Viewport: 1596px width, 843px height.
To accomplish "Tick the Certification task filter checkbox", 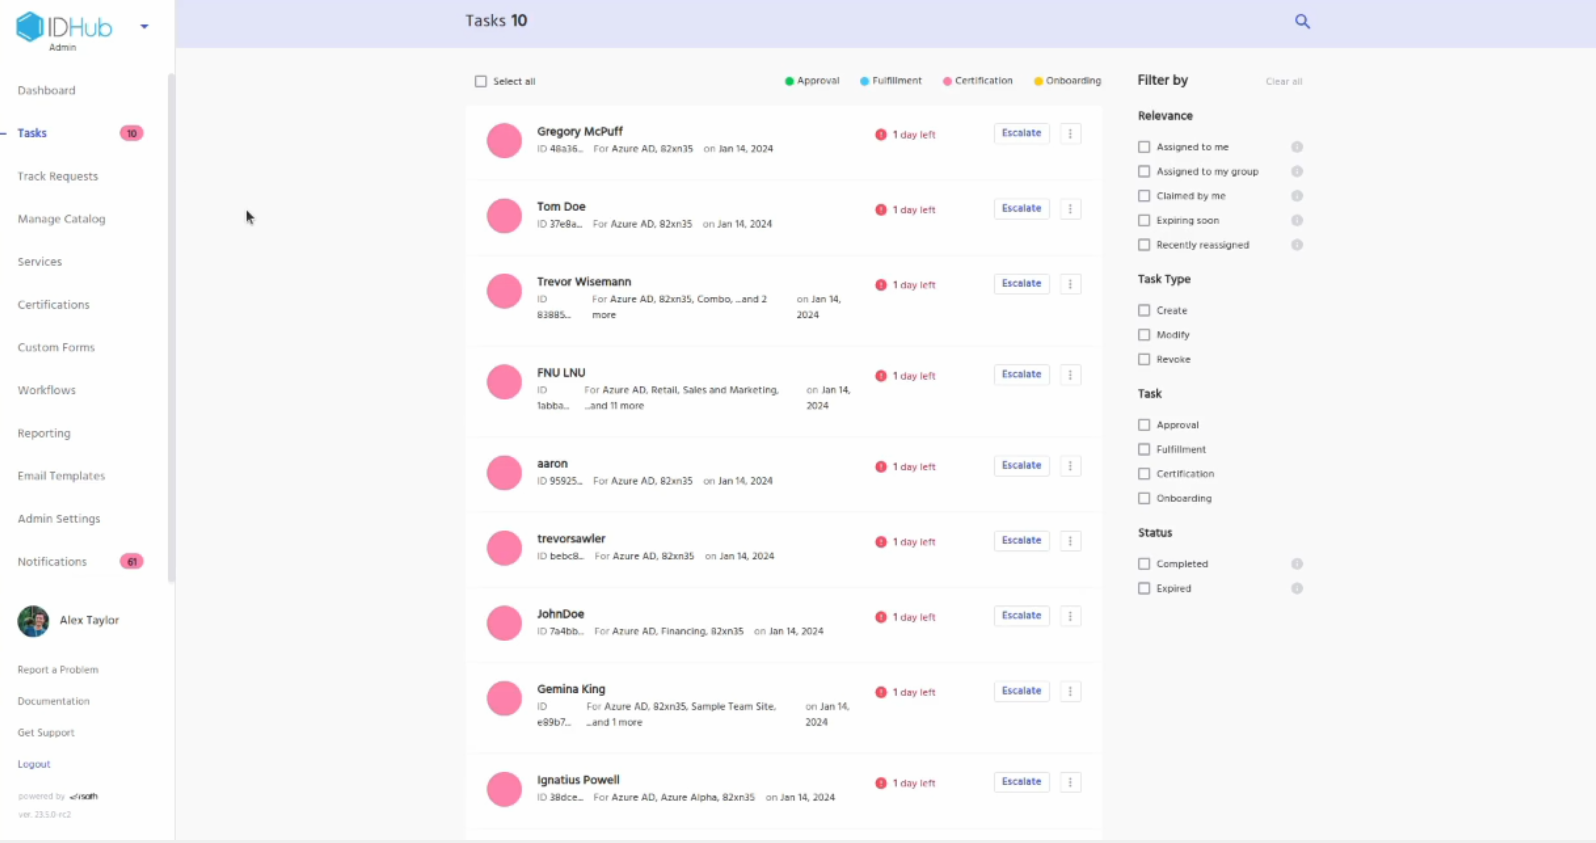I will click(x=1144, y=474).
